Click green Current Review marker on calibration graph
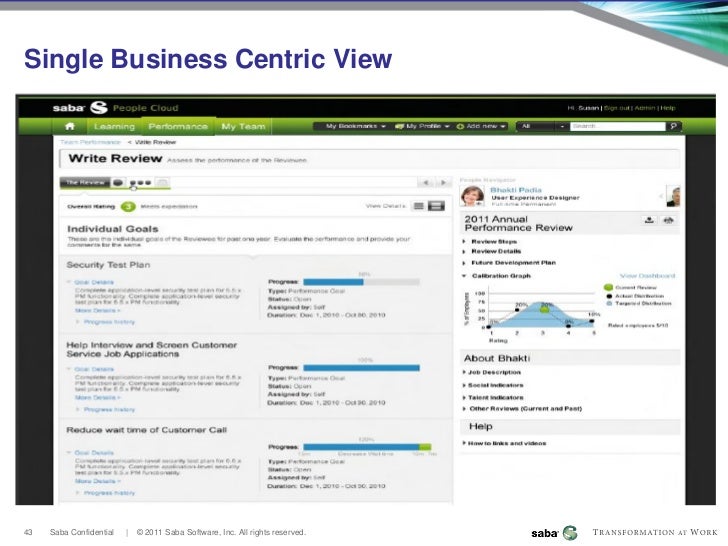The image size is (728, 546). tap(544, 309)
